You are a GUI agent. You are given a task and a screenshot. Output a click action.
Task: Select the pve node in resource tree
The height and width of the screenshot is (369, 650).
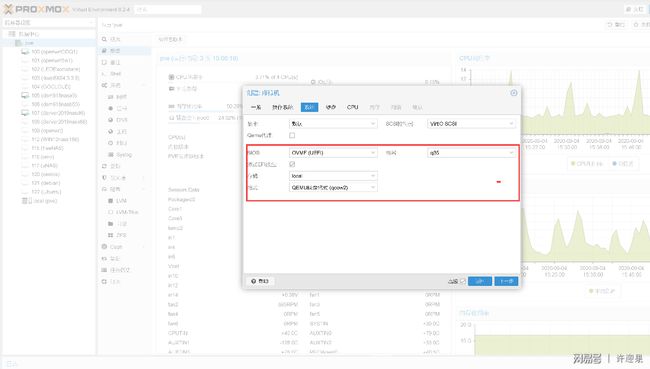coord(25,43)
